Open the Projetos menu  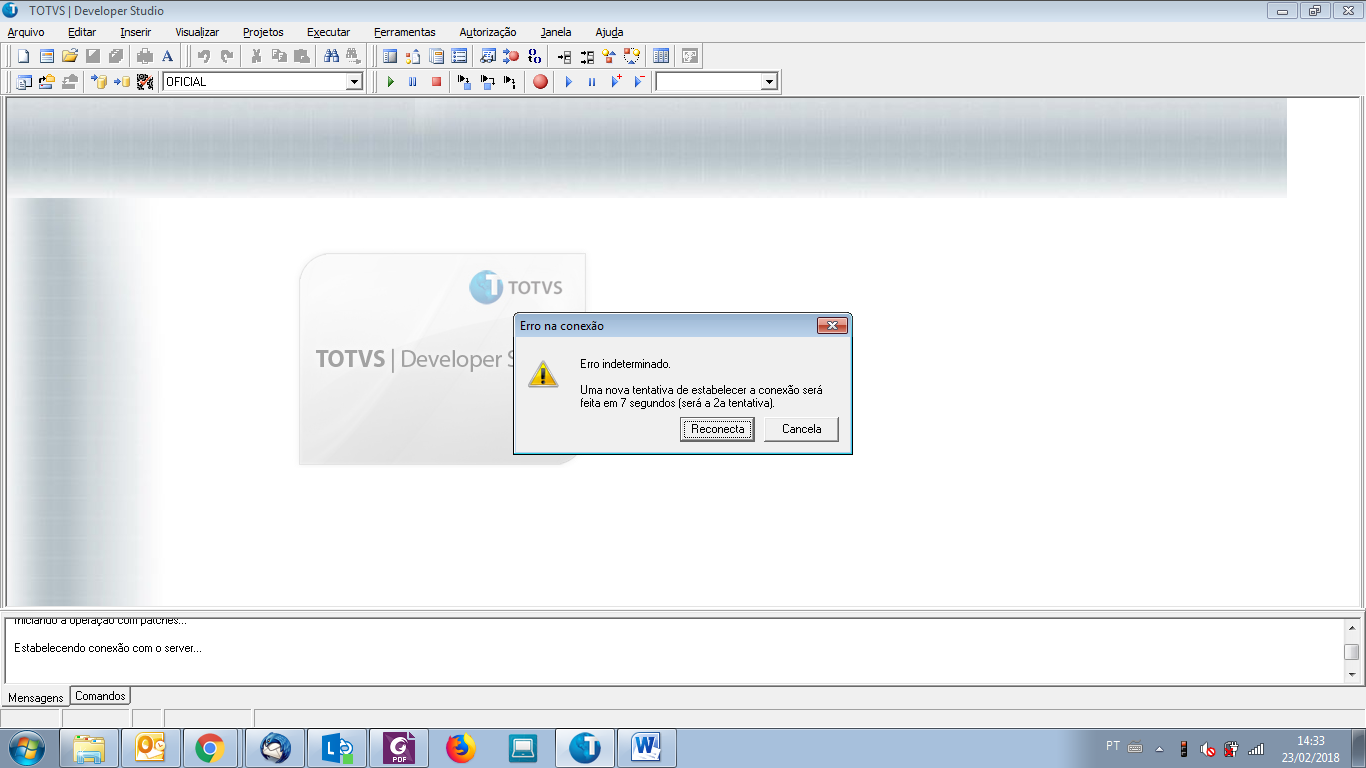(263, 32)
